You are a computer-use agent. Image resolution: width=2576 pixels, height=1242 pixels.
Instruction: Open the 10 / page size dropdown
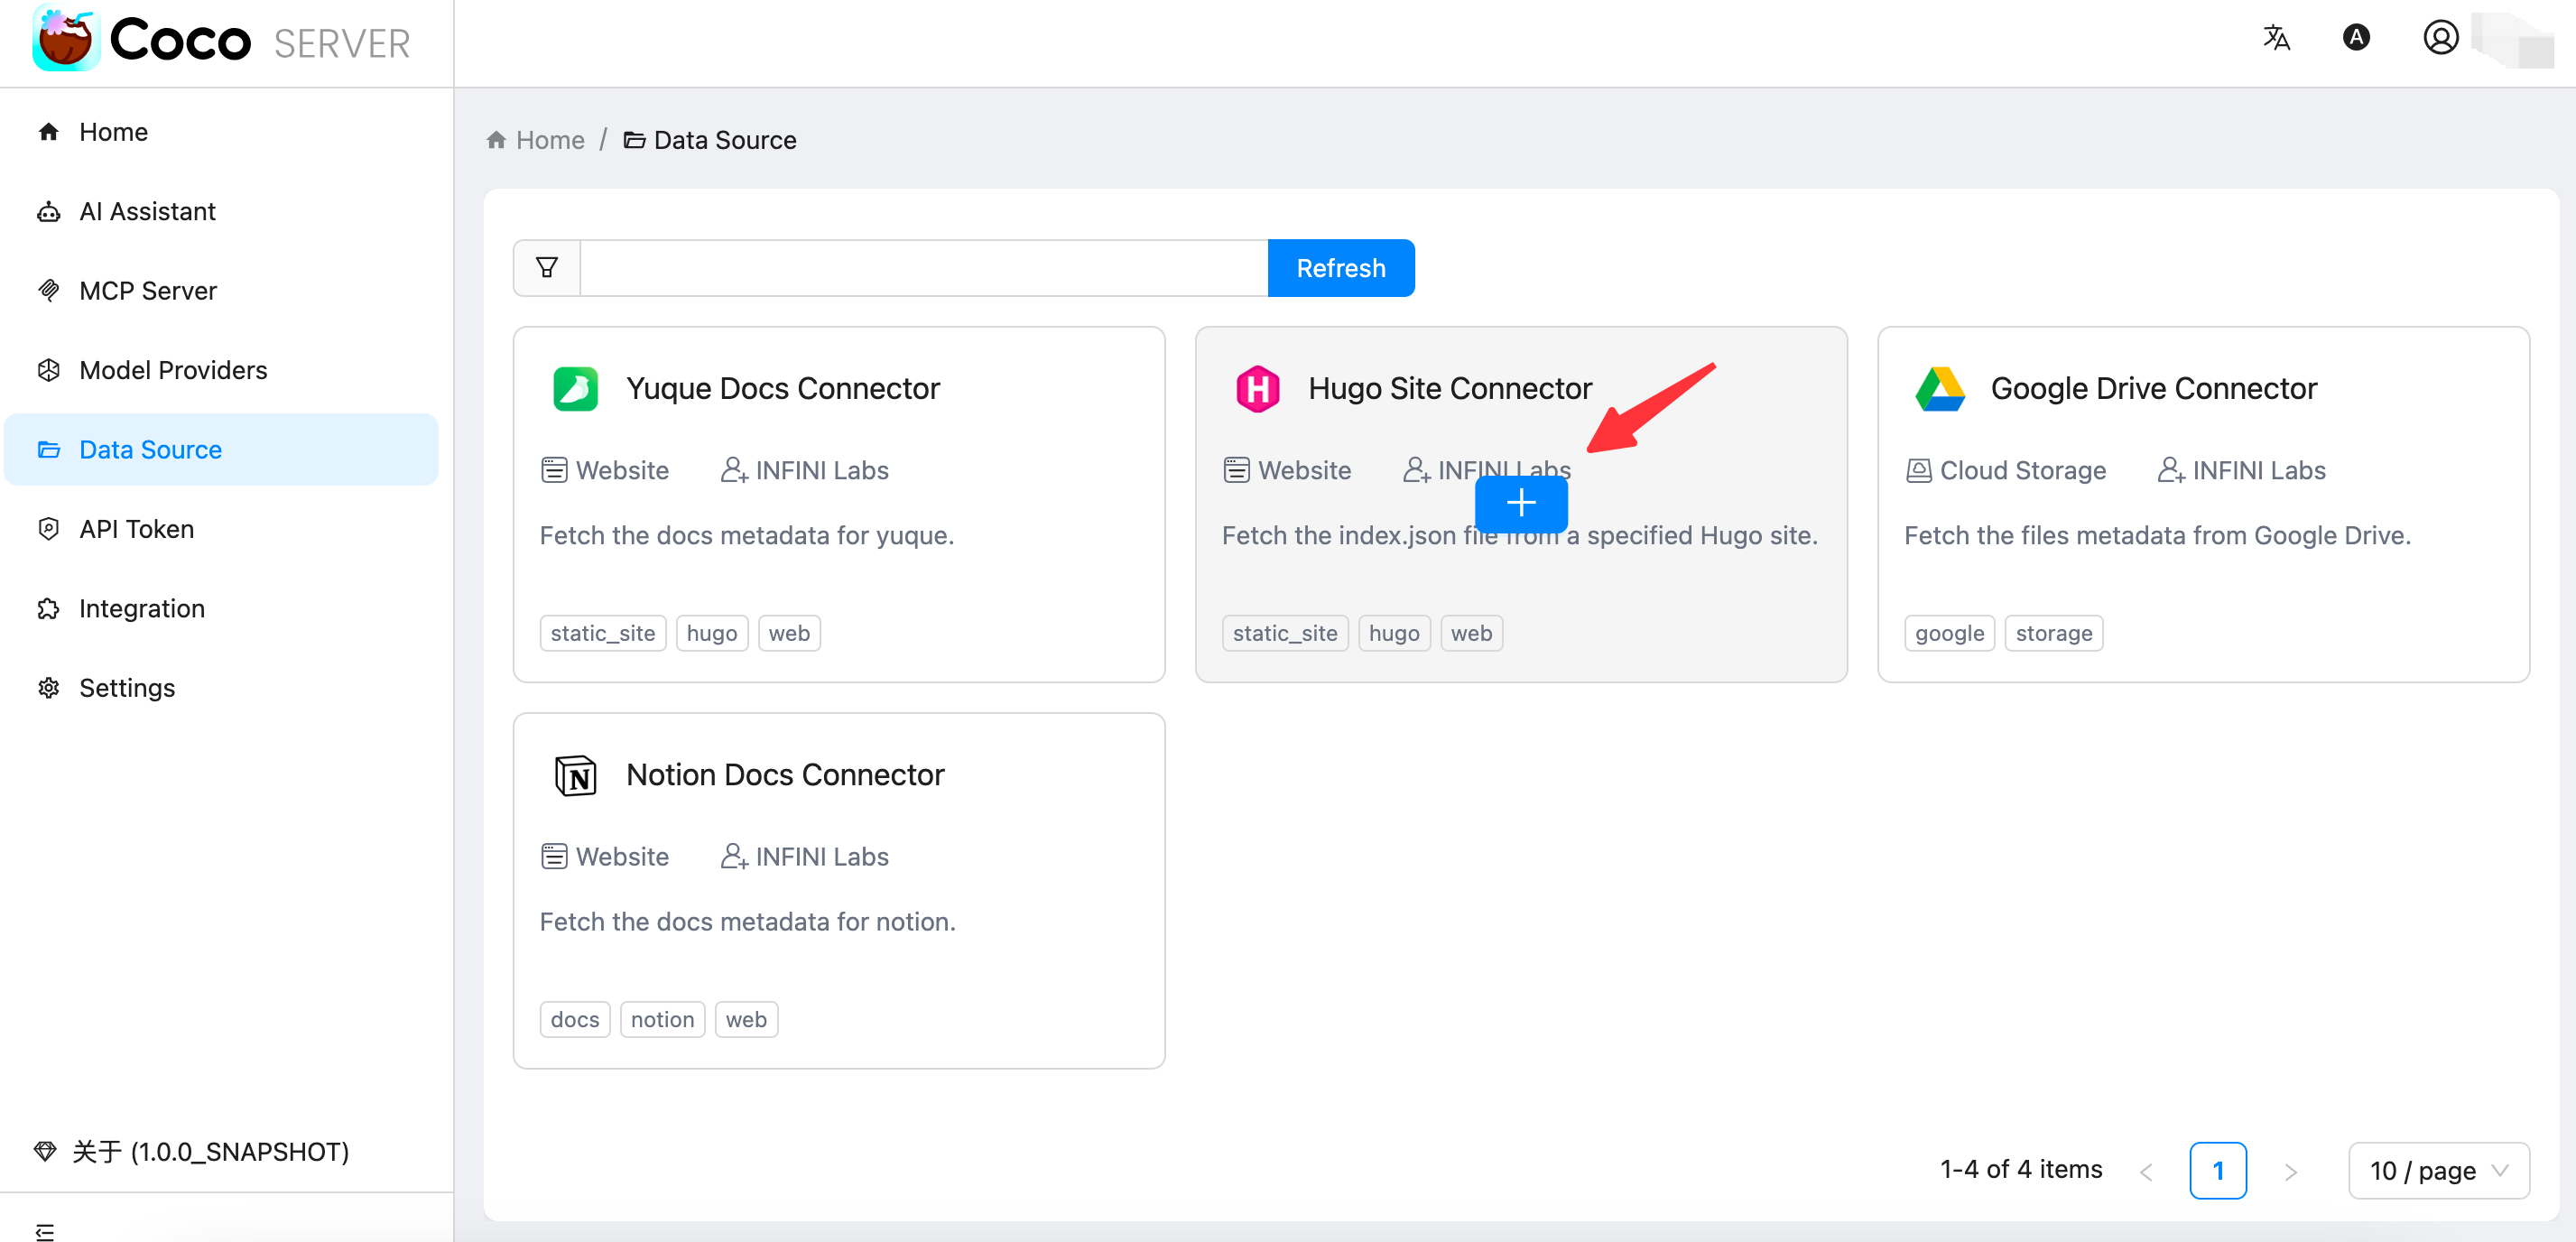pyautogui.click(x=2438, y=1170)
